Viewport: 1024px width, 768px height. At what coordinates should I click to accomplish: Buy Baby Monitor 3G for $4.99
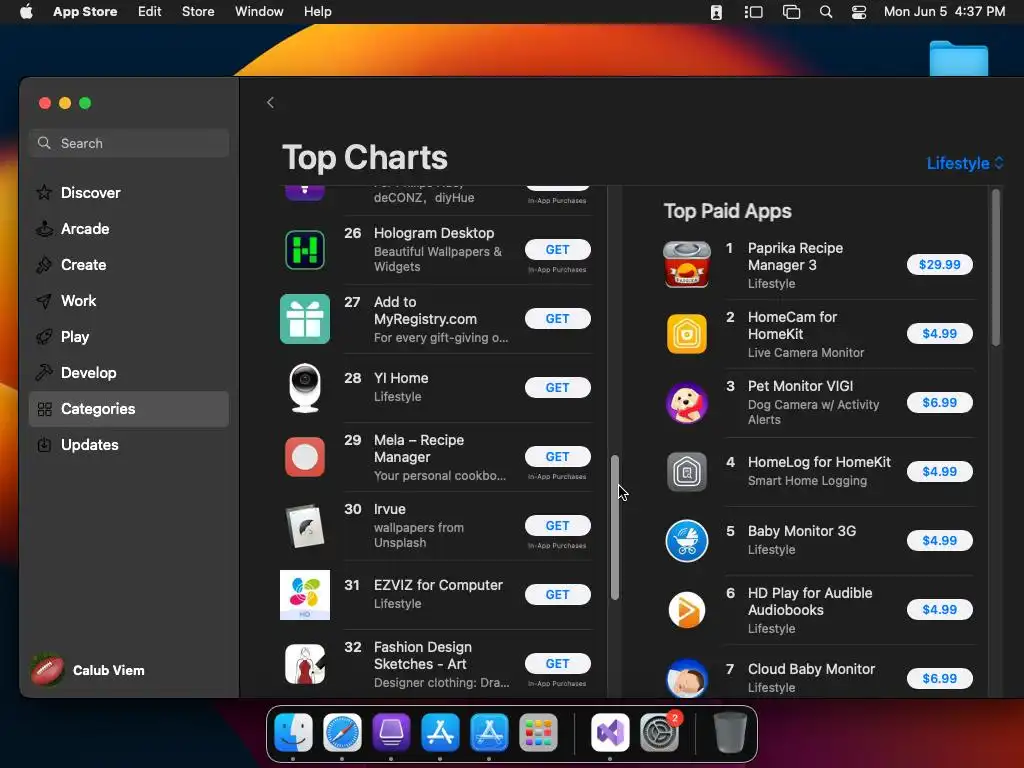click(x=940, y=541)
